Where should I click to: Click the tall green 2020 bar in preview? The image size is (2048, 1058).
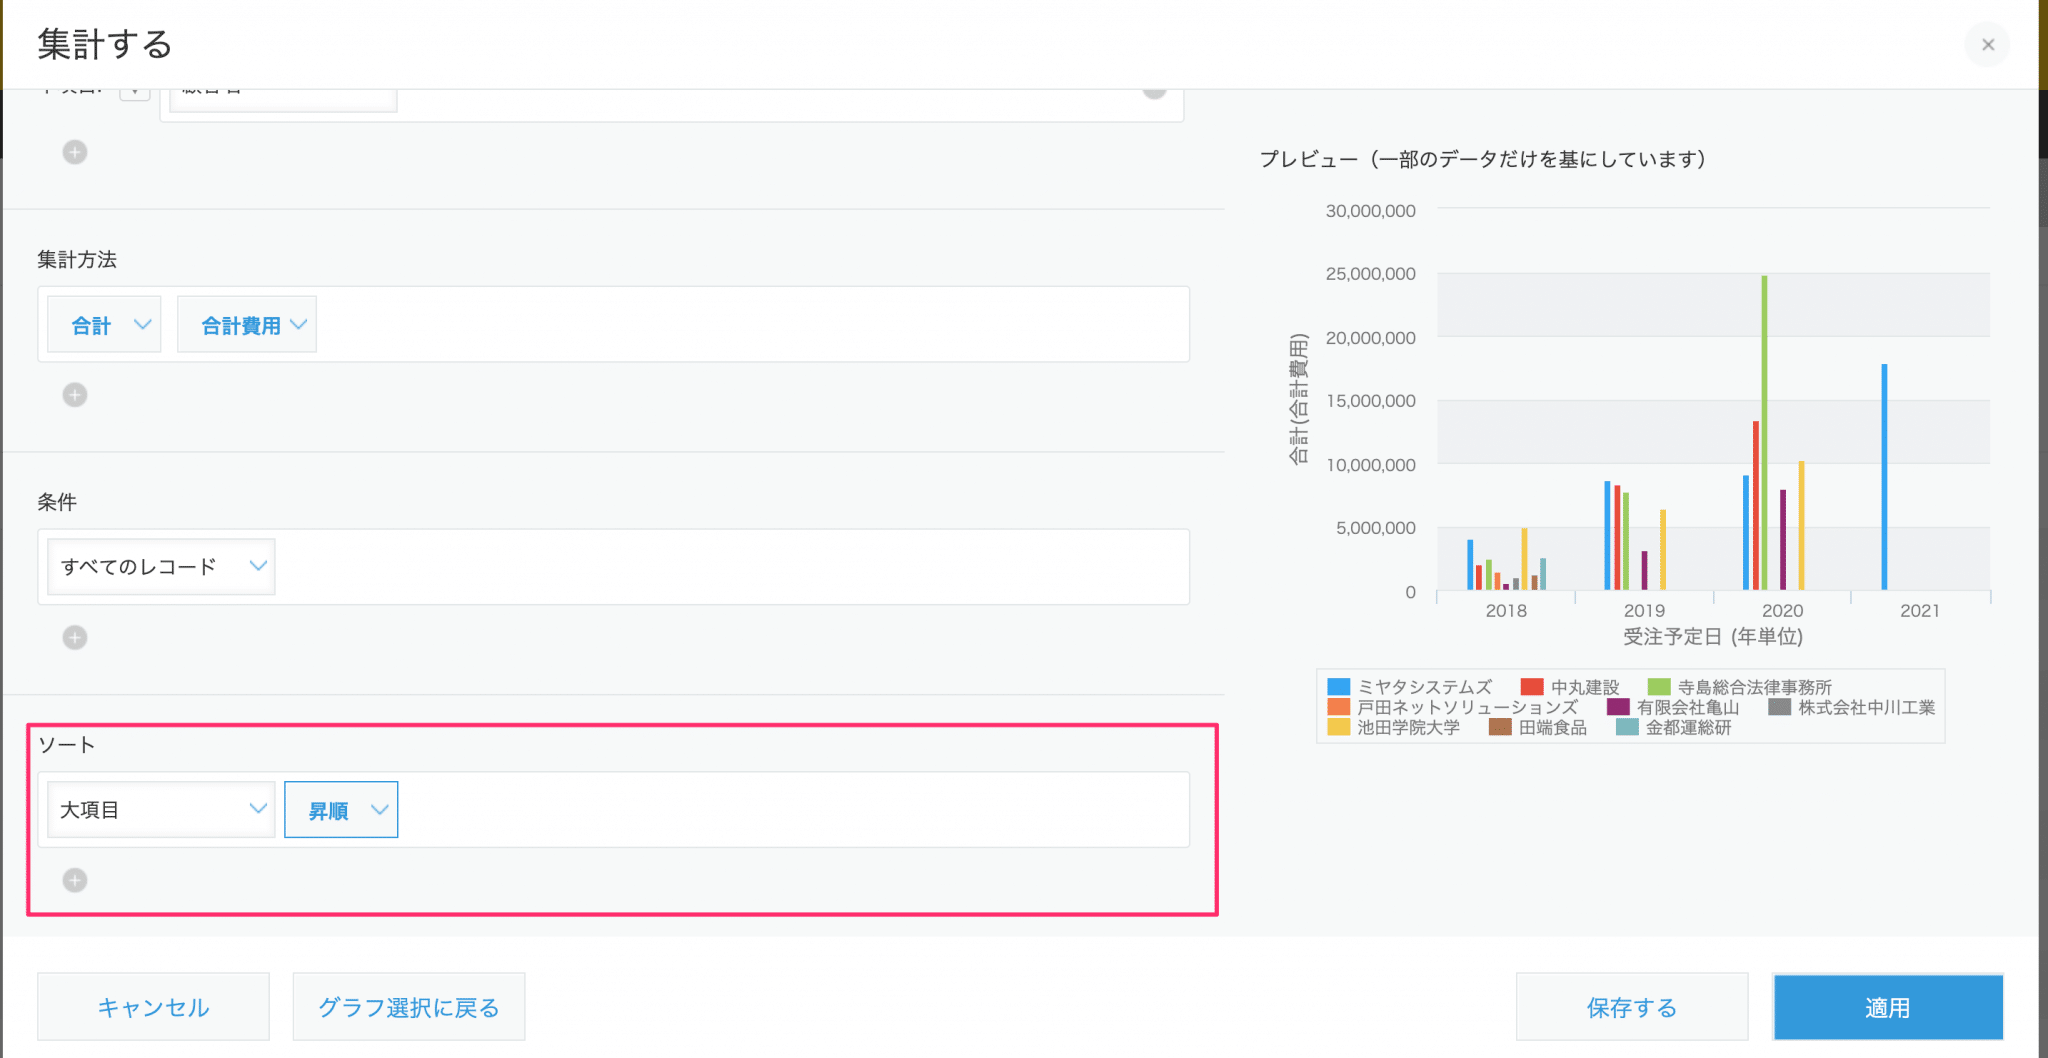click(x=1764, y=432)
